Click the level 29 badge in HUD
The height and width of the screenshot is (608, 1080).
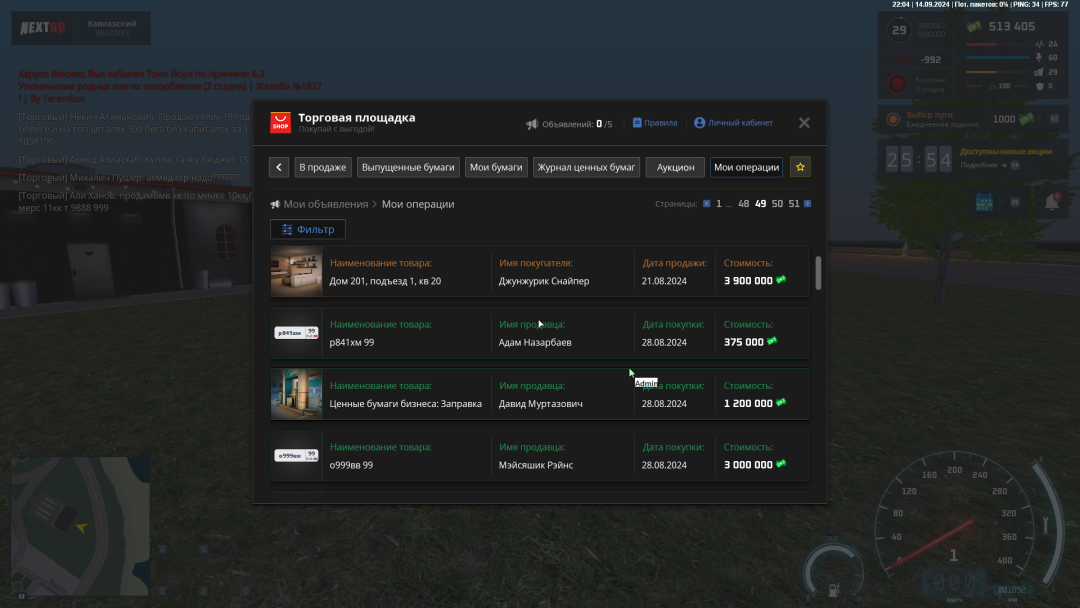(899, 30)
